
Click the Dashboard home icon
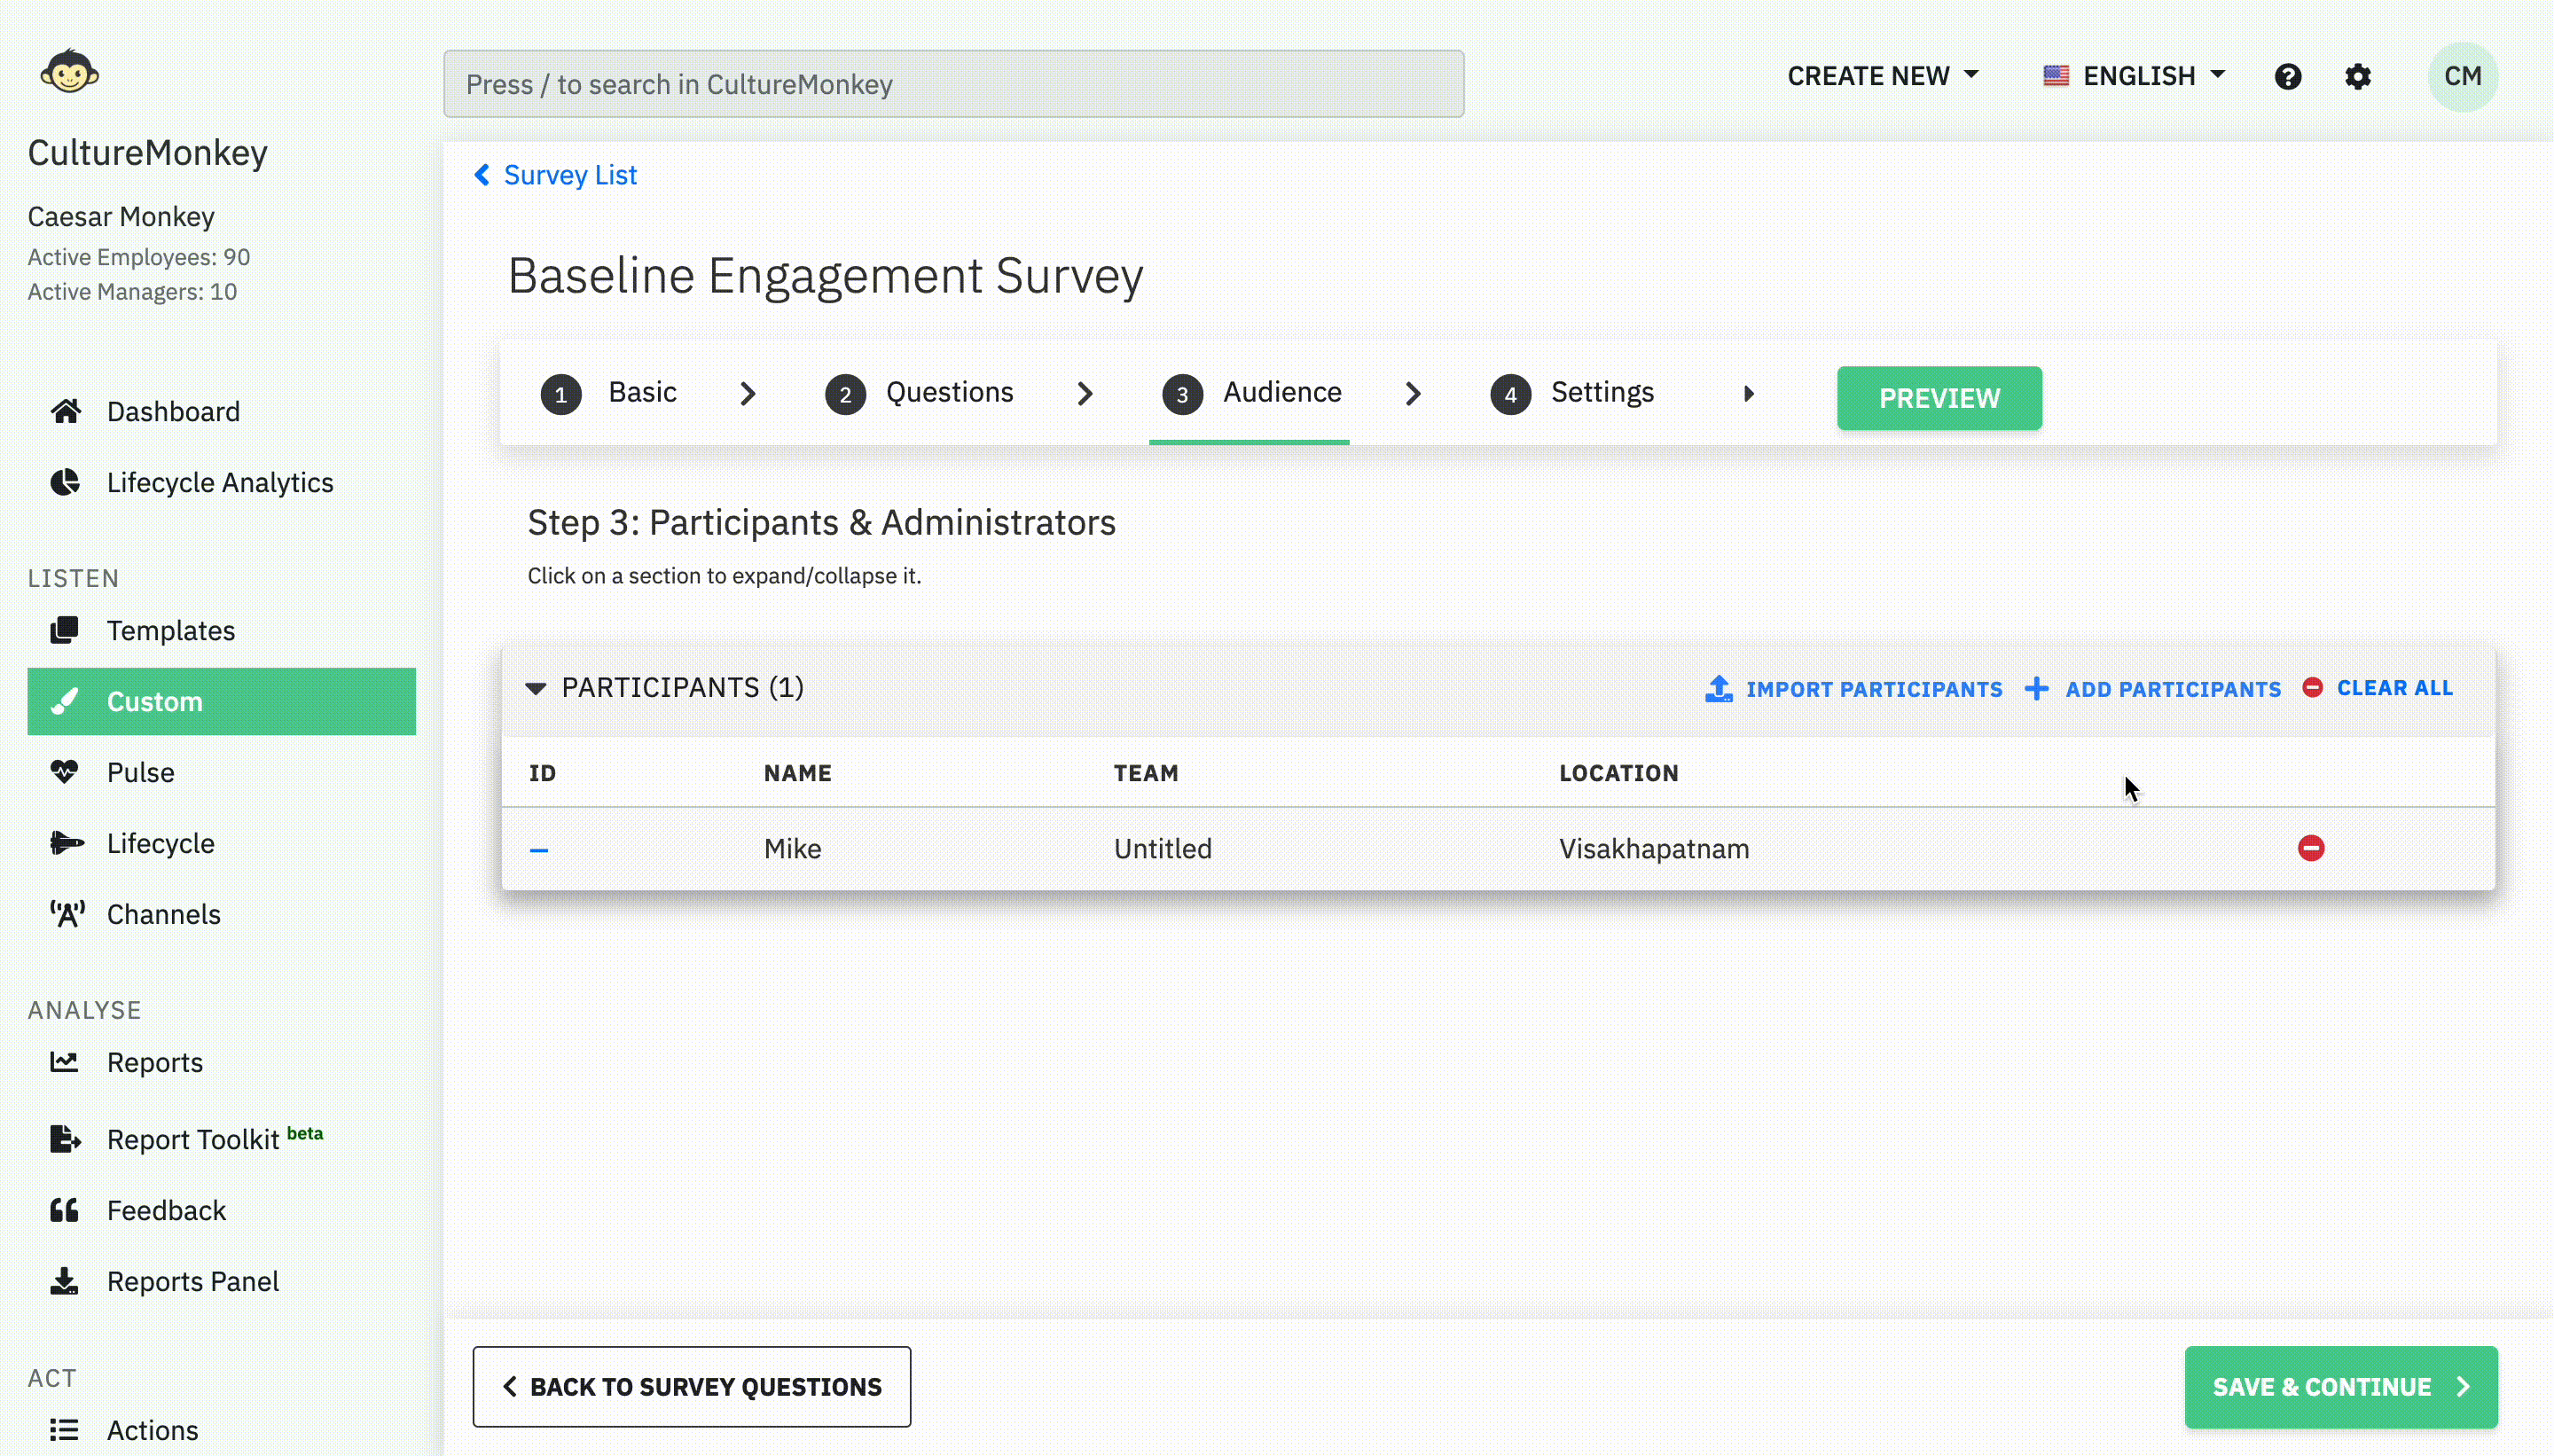point(66,411)
